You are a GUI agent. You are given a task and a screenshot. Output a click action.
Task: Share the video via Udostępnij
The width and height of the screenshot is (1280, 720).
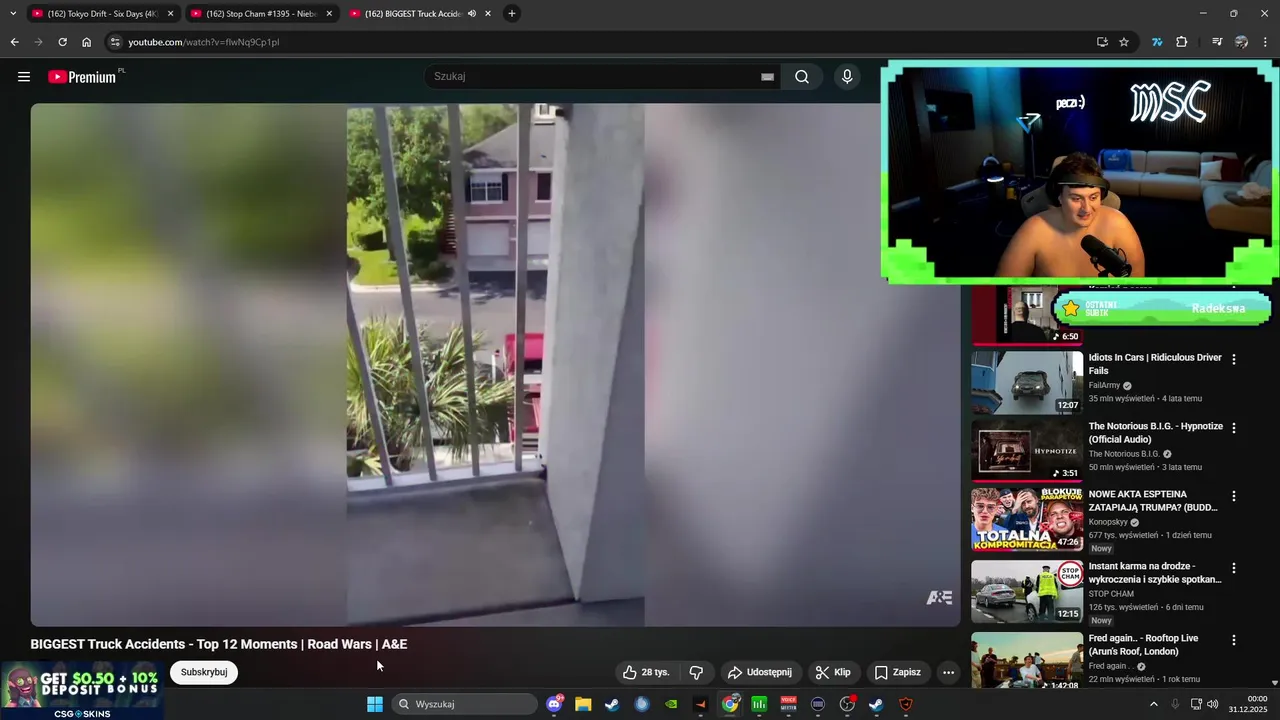click(x=759, y=672)
